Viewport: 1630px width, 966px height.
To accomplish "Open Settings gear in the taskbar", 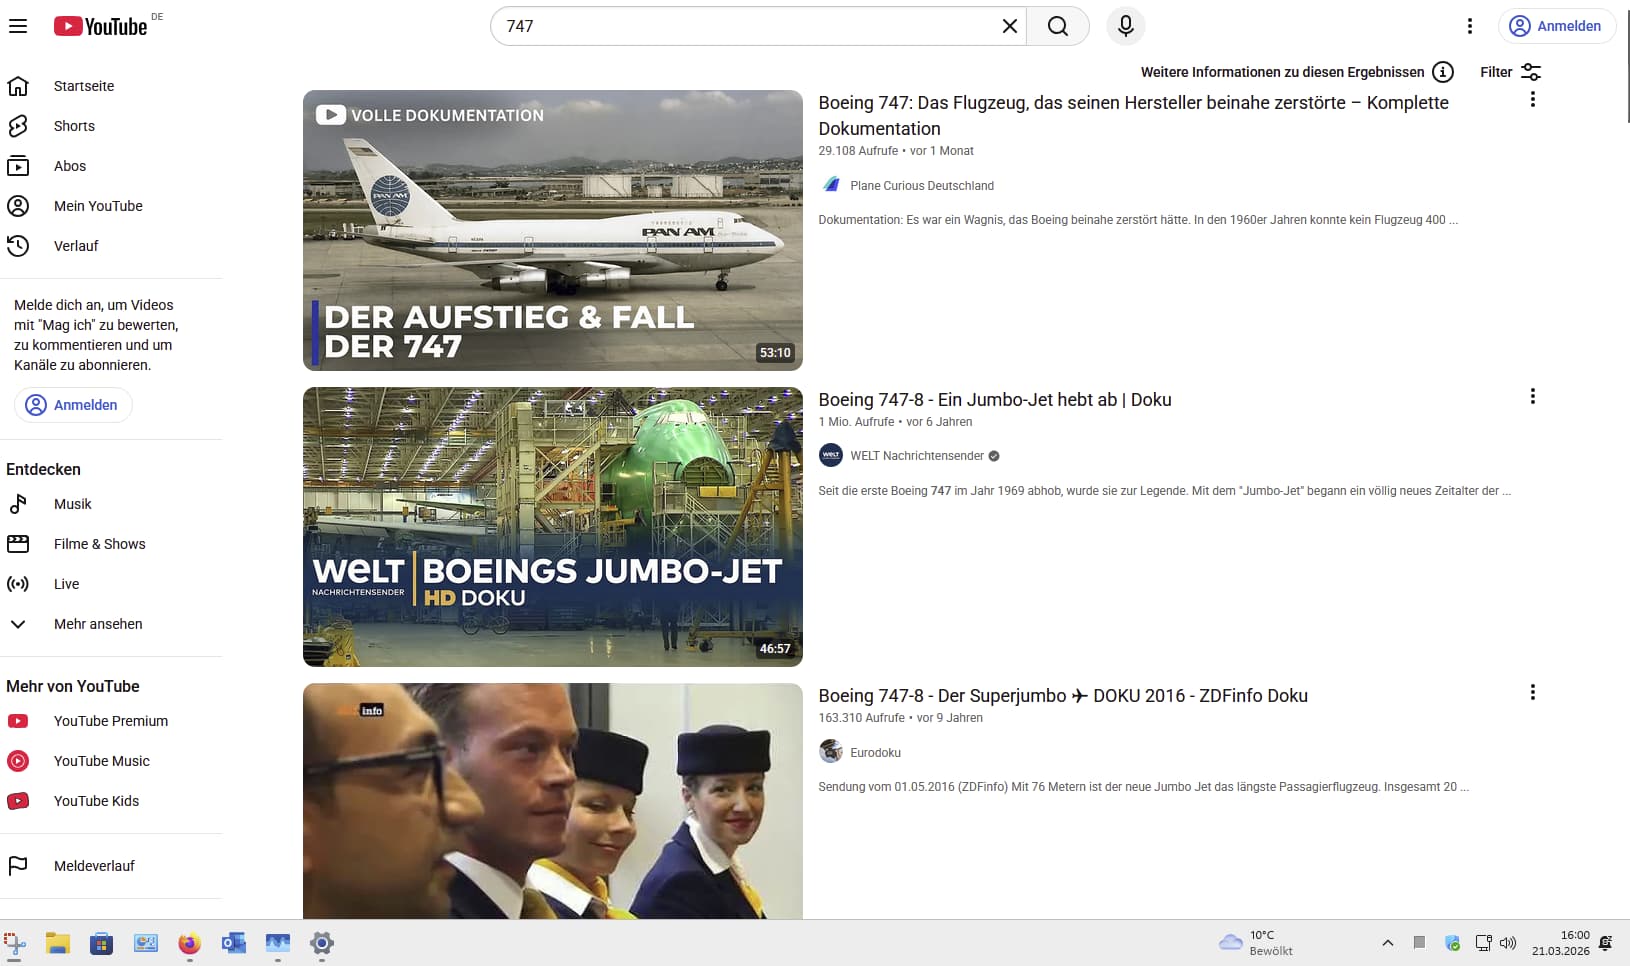I will [322, 943].
